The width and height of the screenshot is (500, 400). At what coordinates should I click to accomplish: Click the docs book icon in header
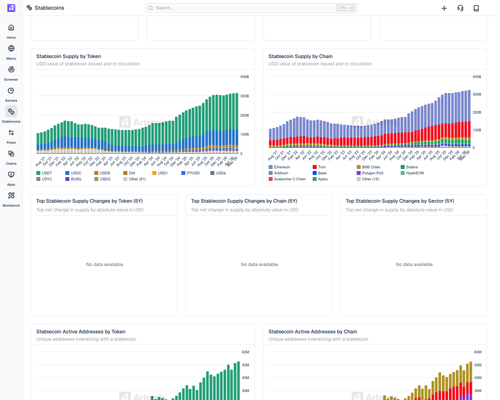476,8
